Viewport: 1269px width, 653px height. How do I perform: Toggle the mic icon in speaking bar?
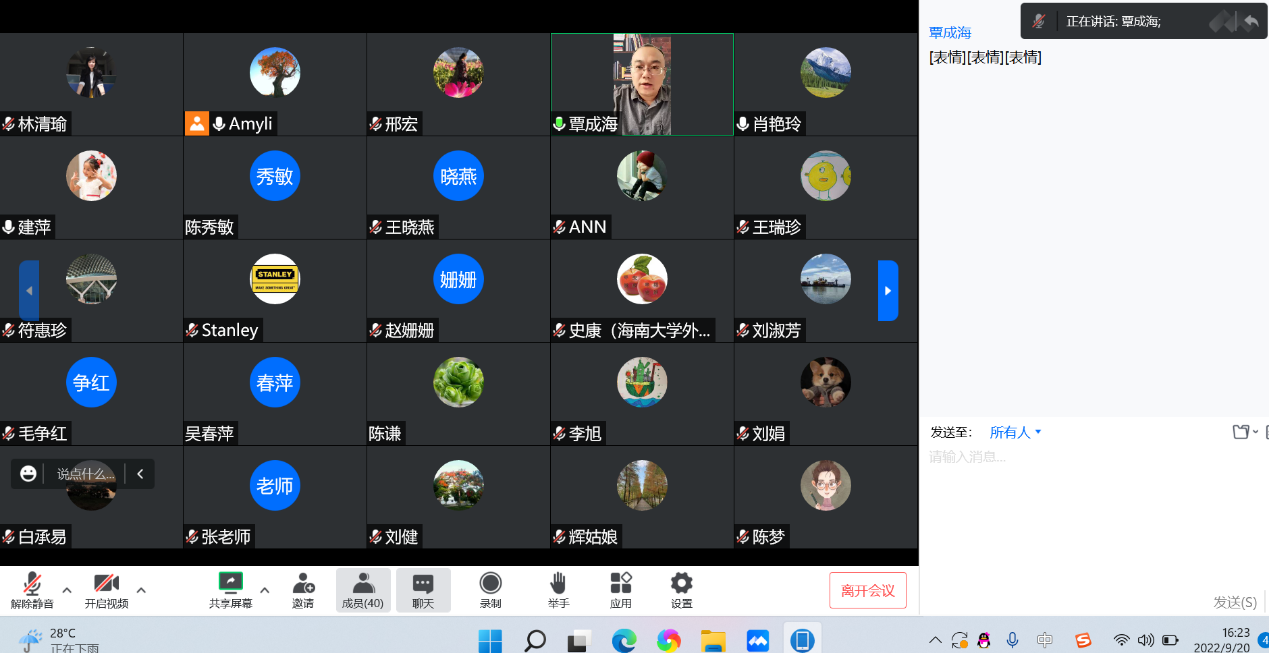point(1040,21)
